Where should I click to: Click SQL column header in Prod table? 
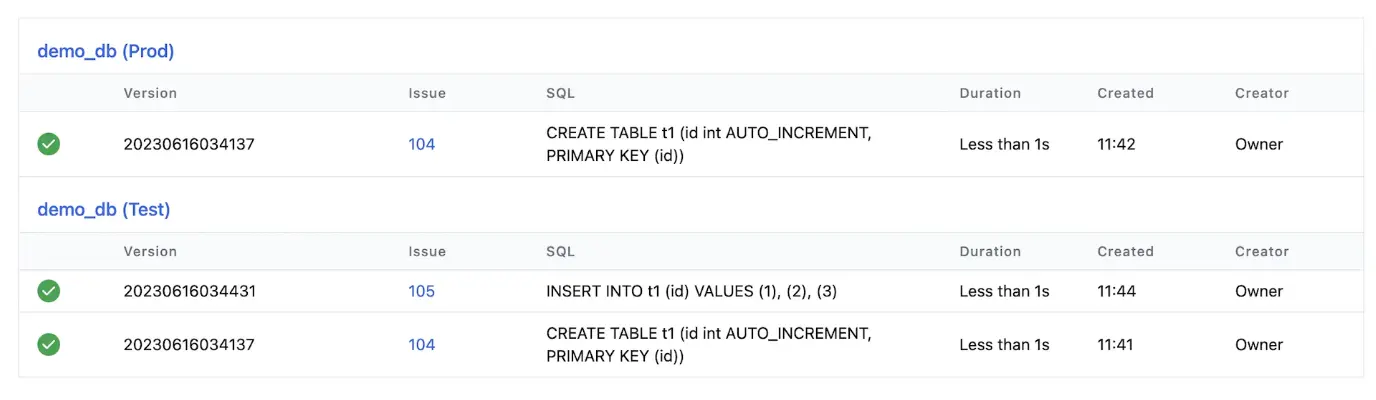pyautogui.click(x=560, y=93)
